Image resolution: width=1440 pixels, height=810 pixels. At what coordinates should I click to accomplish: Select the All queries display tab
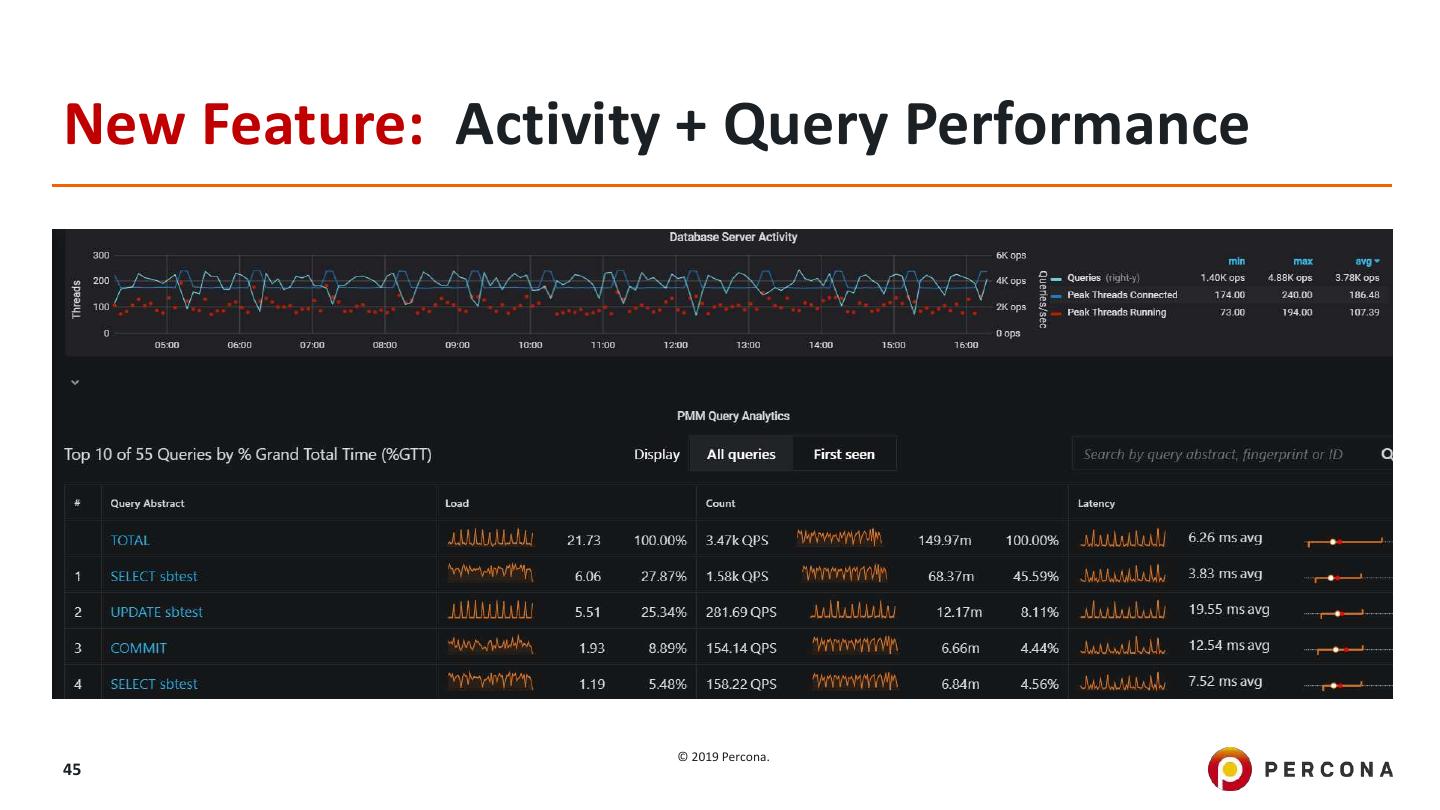point(741,454)
